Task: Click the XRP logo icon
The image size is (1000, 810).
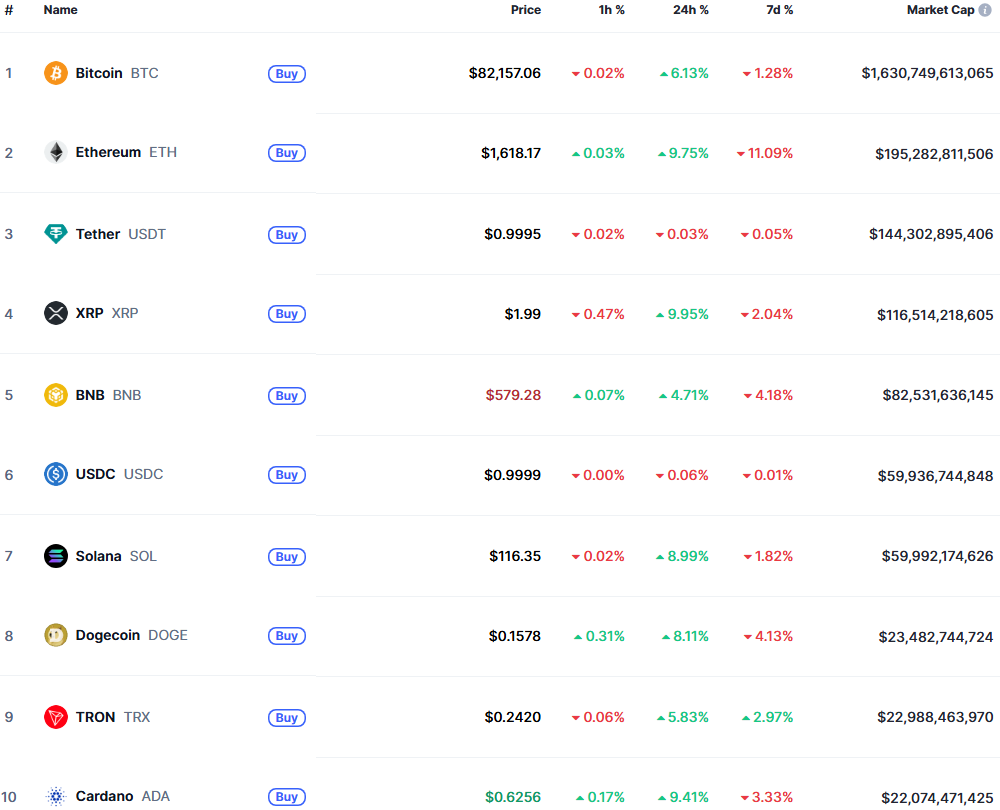Action: [56, 313]
